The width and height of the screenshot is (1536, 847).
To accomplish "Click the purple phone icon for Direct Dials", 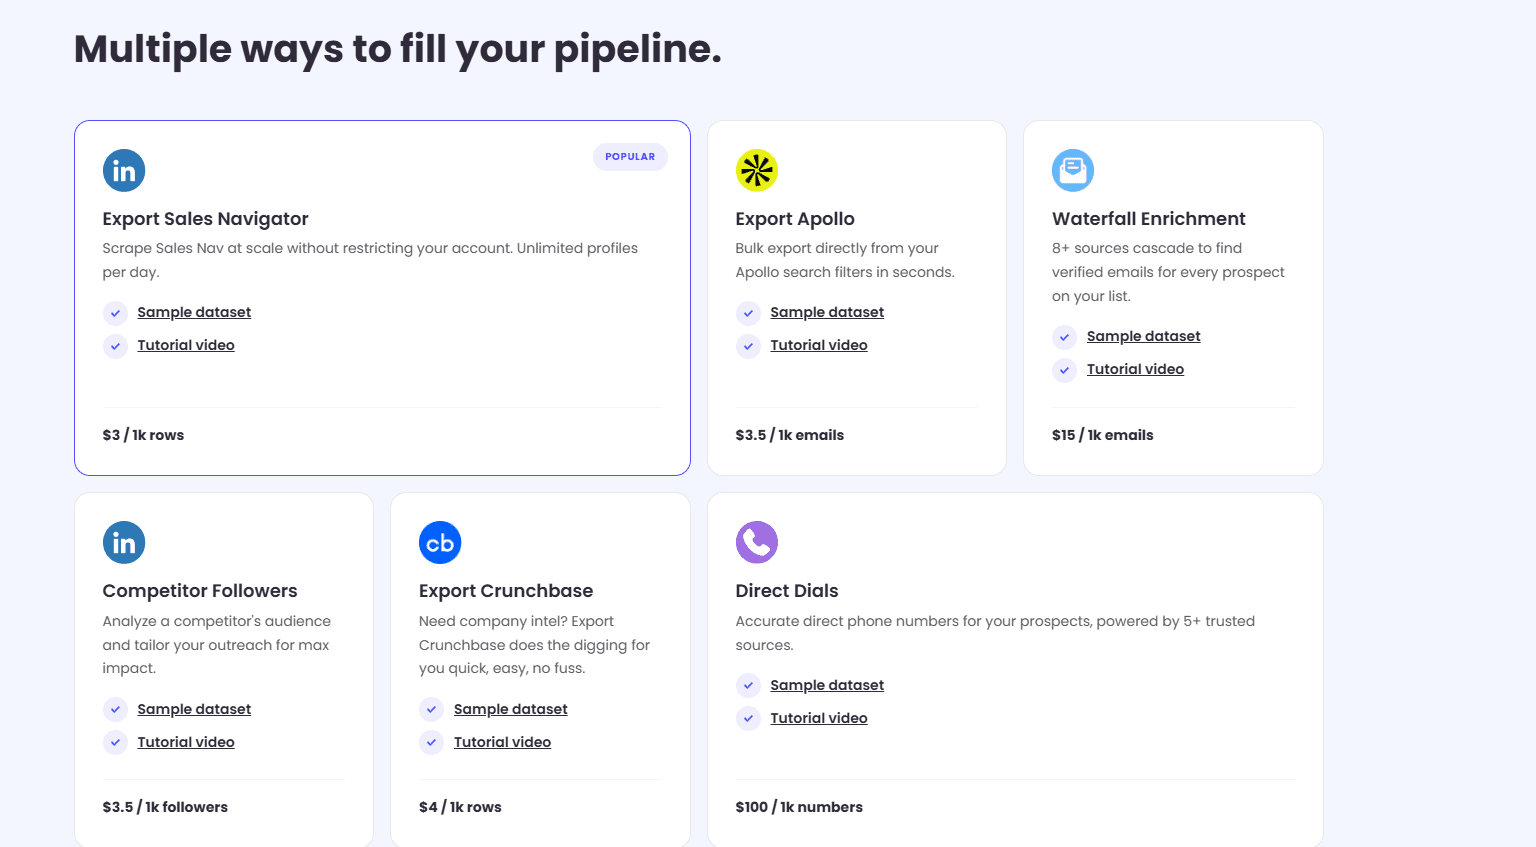I will coord(757,543).
